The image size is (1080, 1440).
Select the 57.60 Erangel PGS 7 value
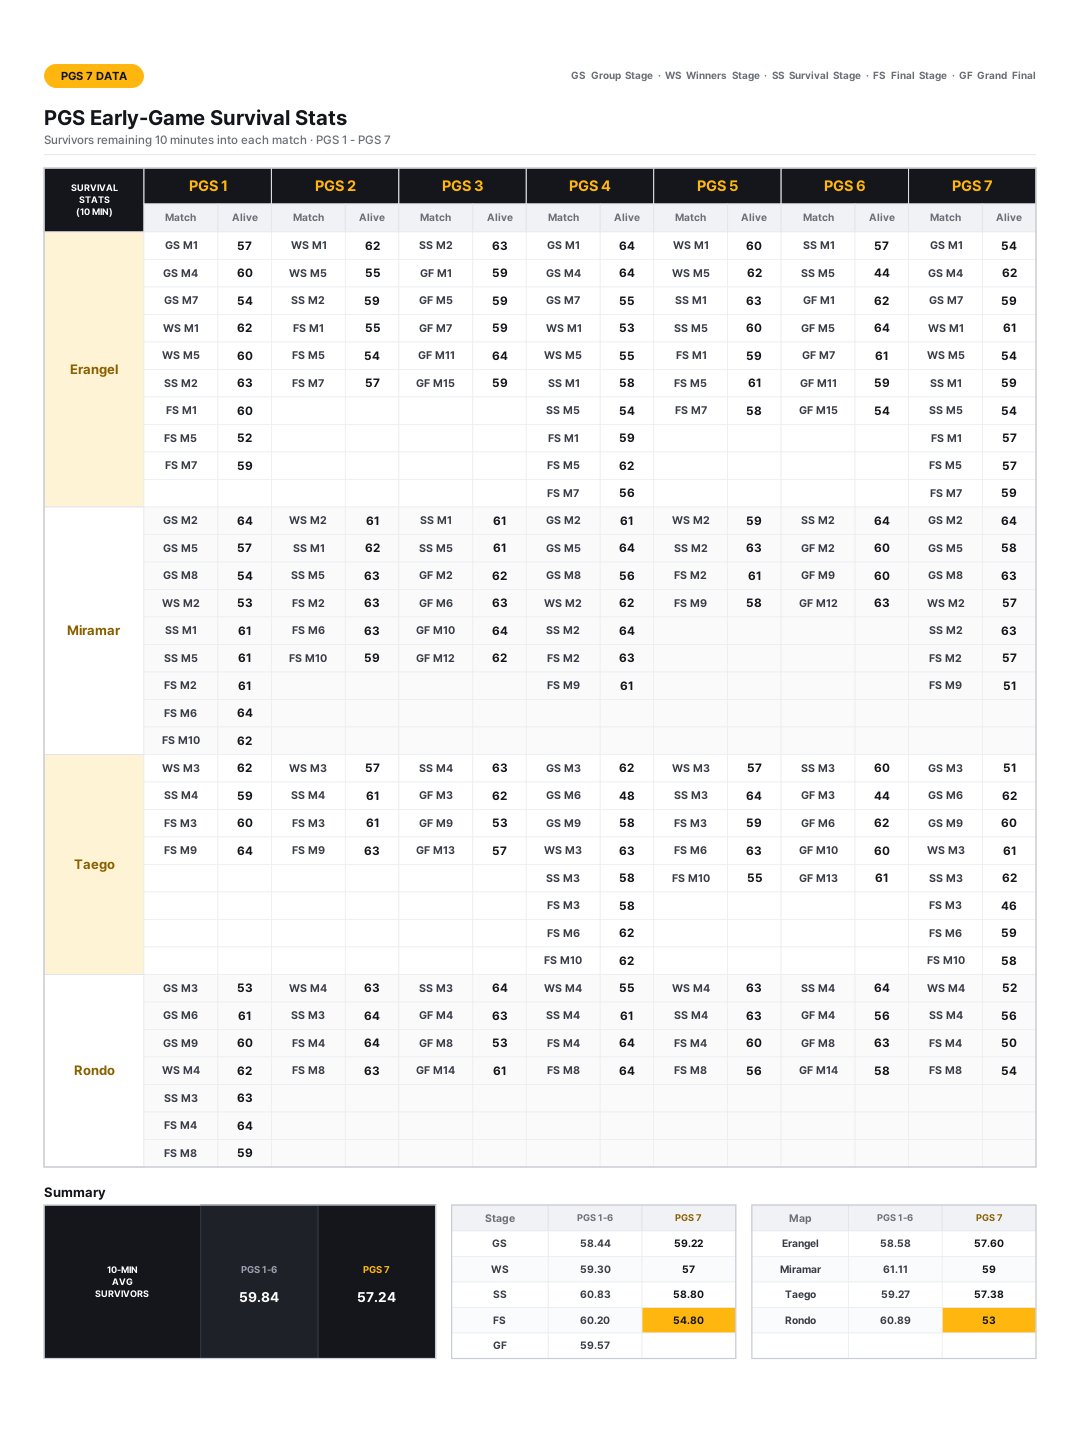click(x=989, y=1244)
